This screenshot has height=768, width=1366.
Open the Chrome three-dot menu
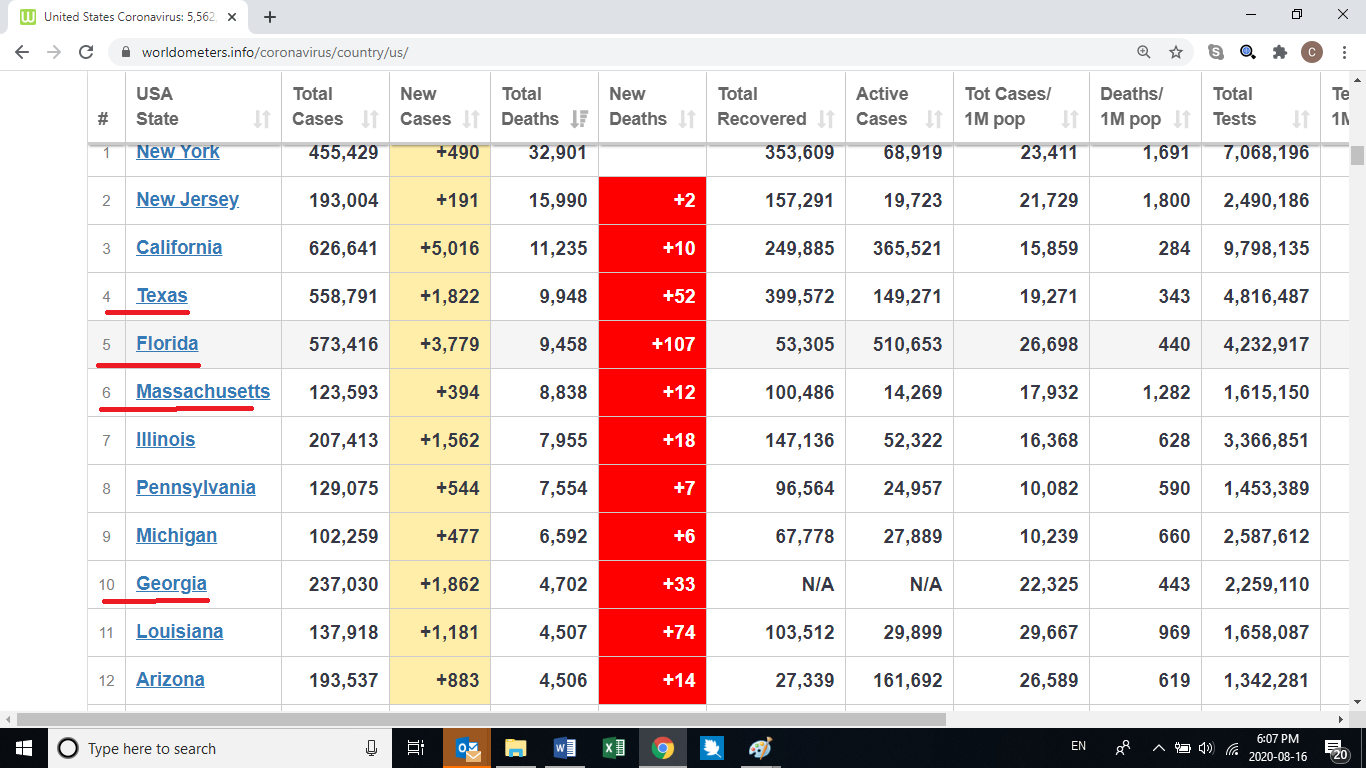[1345, 52]
